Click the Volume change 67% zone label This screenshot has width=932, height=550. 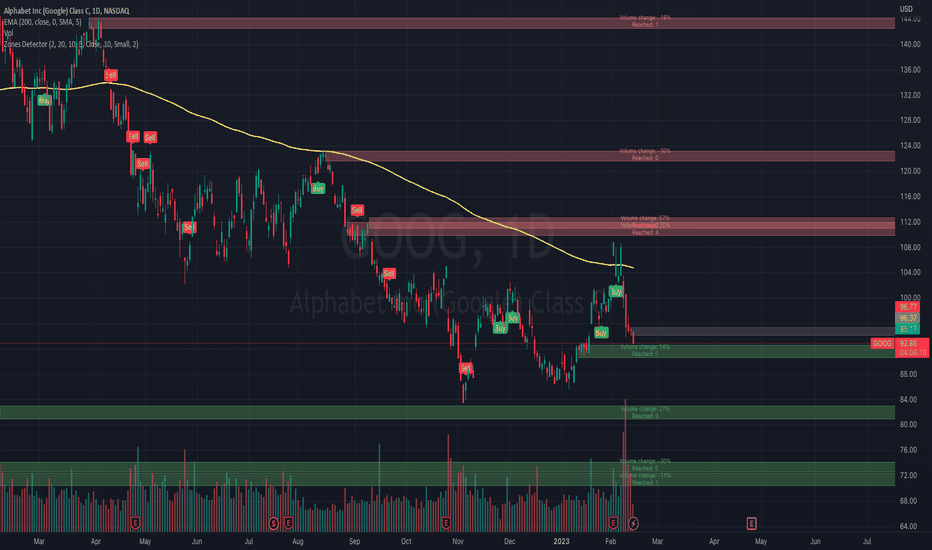tap(645, 218)
